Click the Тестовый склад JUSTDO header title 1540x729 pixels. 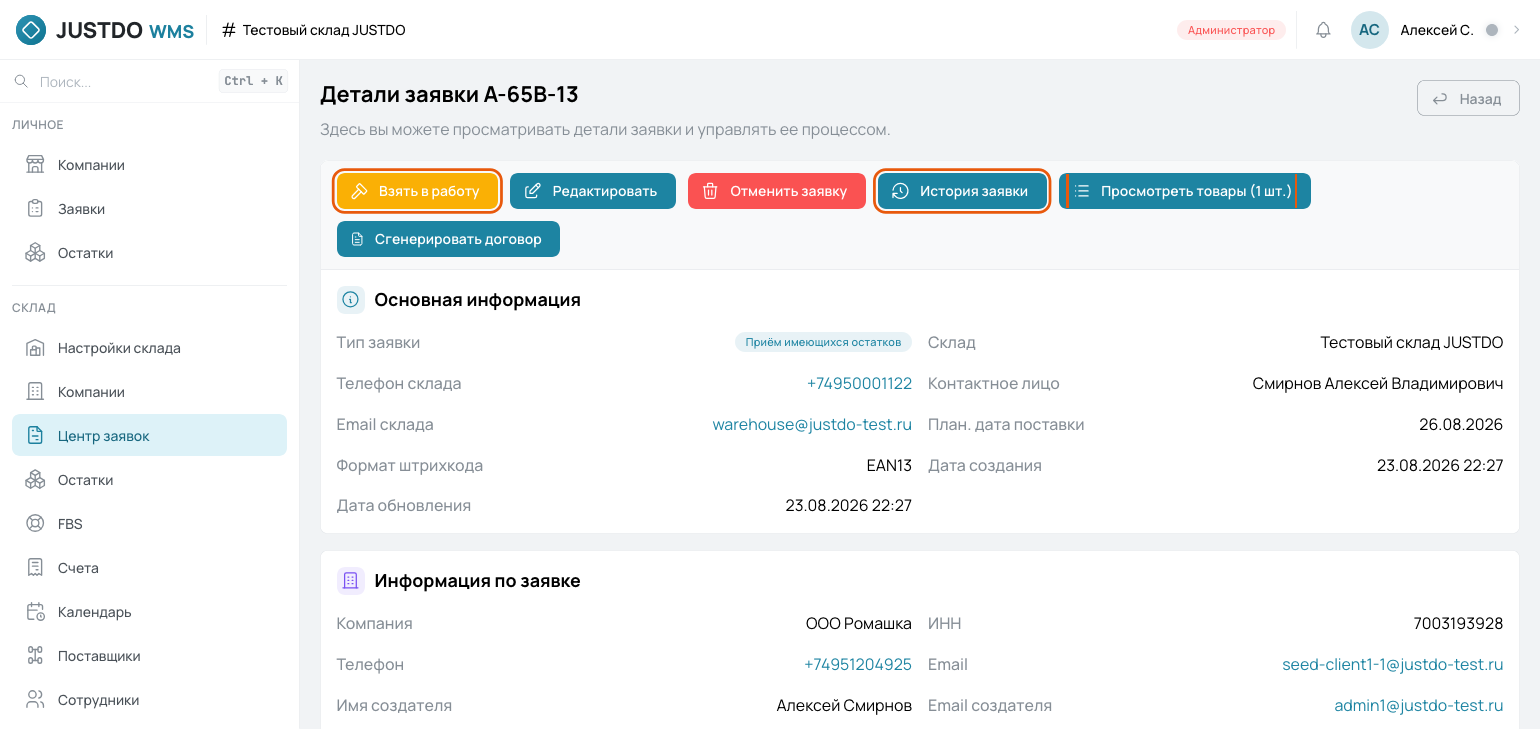pos(324,30)
